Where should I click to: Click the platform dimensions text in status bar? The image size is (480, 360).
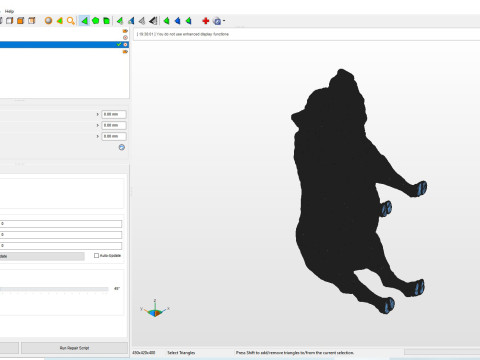click(144, 353)
